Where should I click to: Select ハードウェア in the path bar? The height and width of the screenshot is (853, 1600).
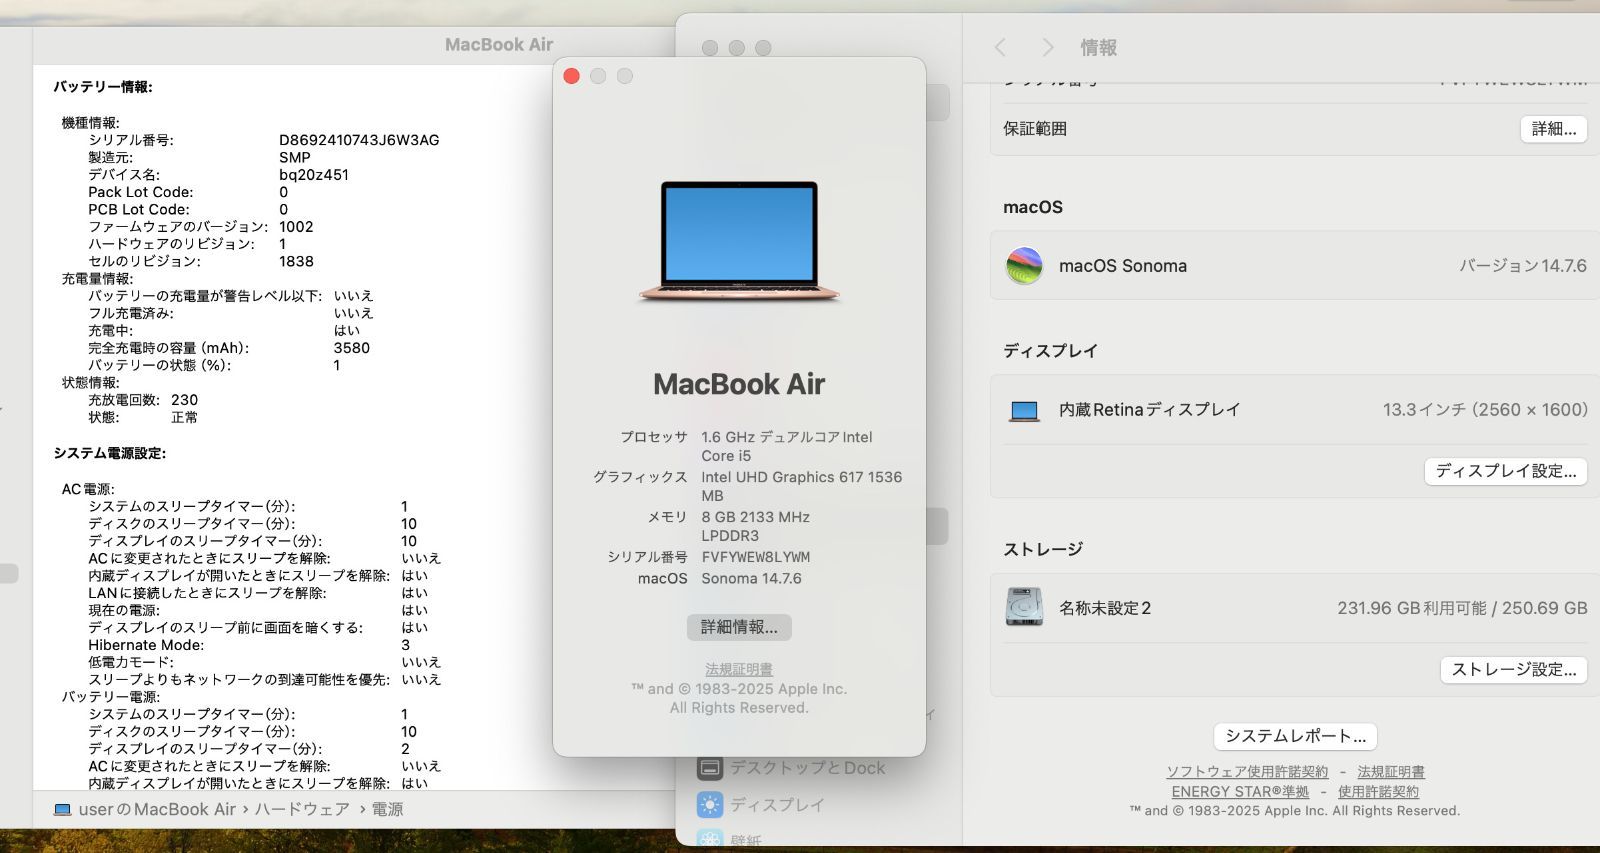(x=302, y=810)
